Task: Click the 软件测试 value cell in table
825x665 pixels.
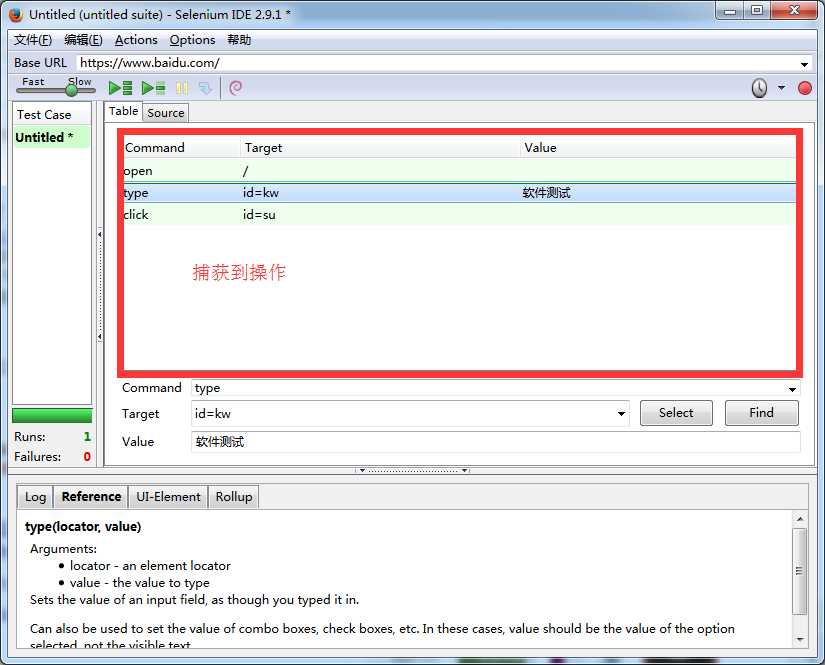Action: pyautogui.click(x=546, y=193)
